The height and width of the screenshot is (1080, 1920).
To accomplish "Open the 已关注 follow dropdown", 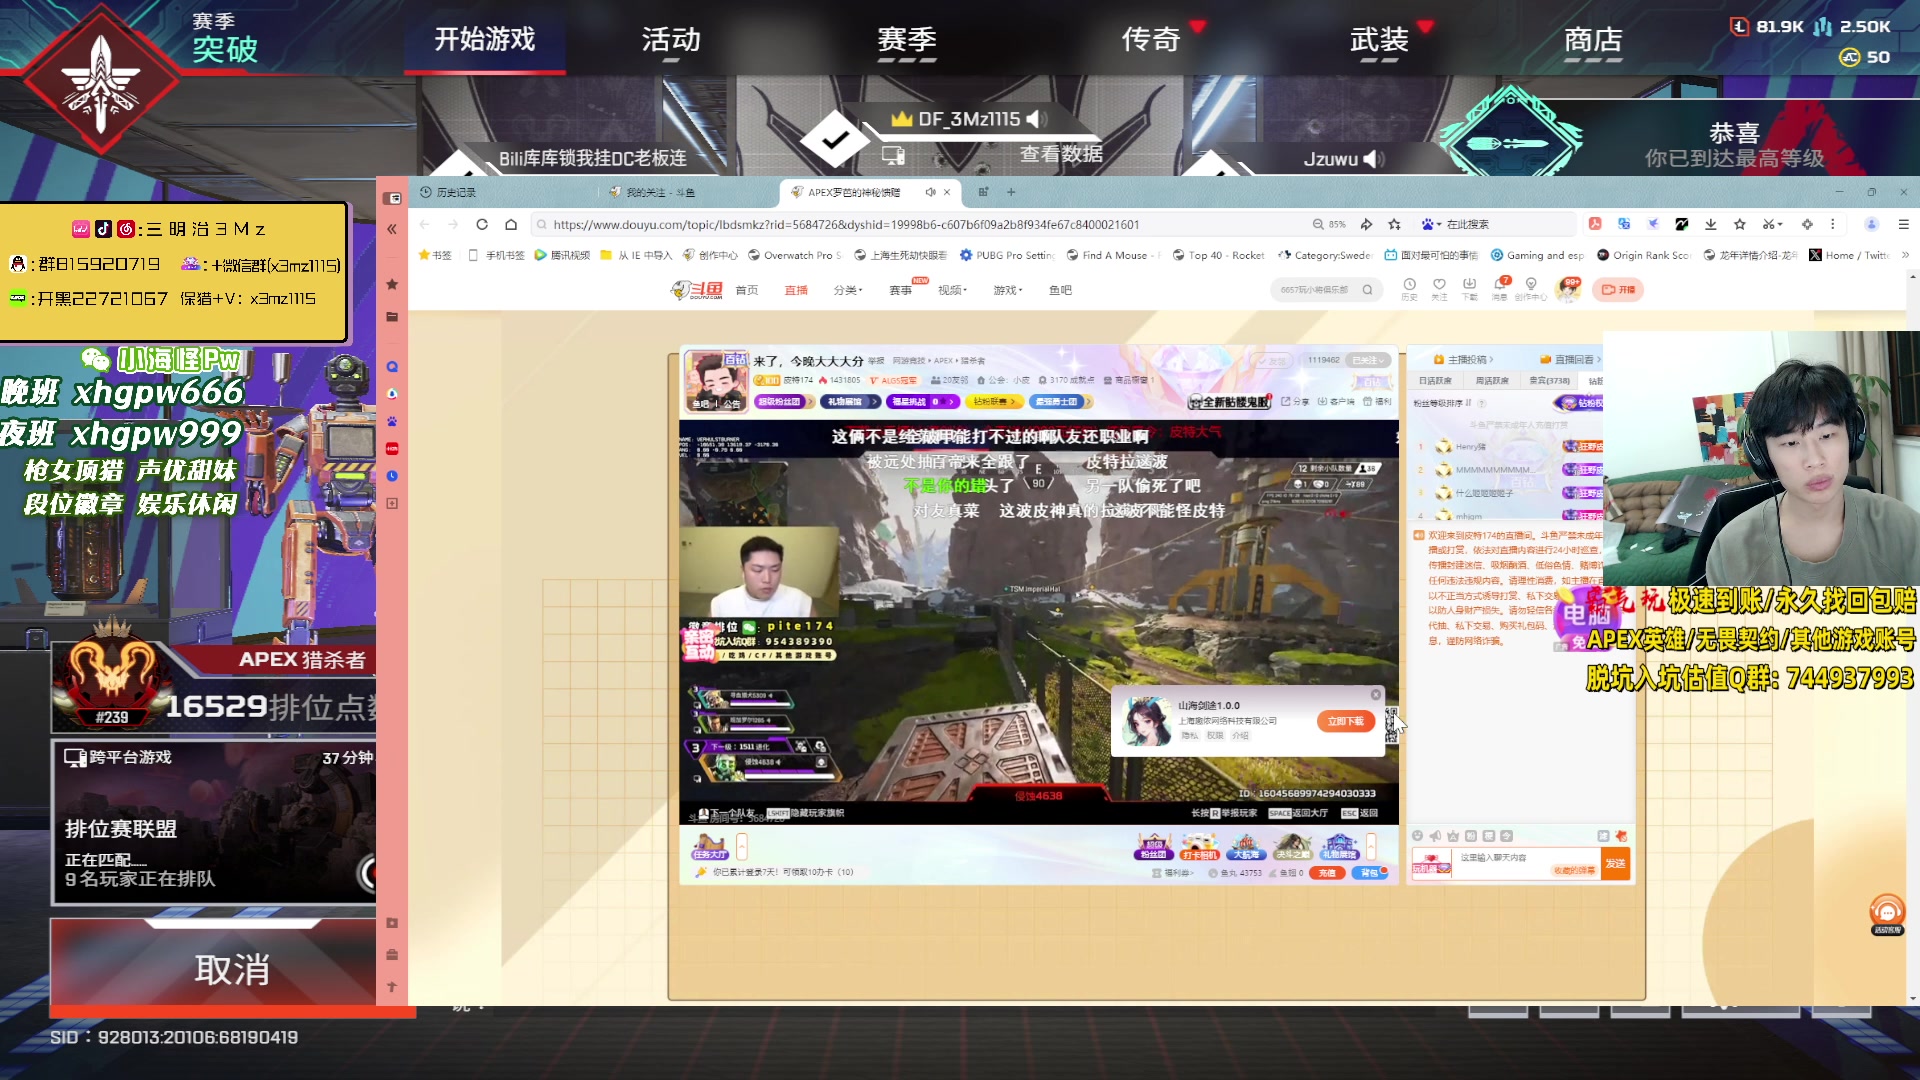I will coord(1366,360).
